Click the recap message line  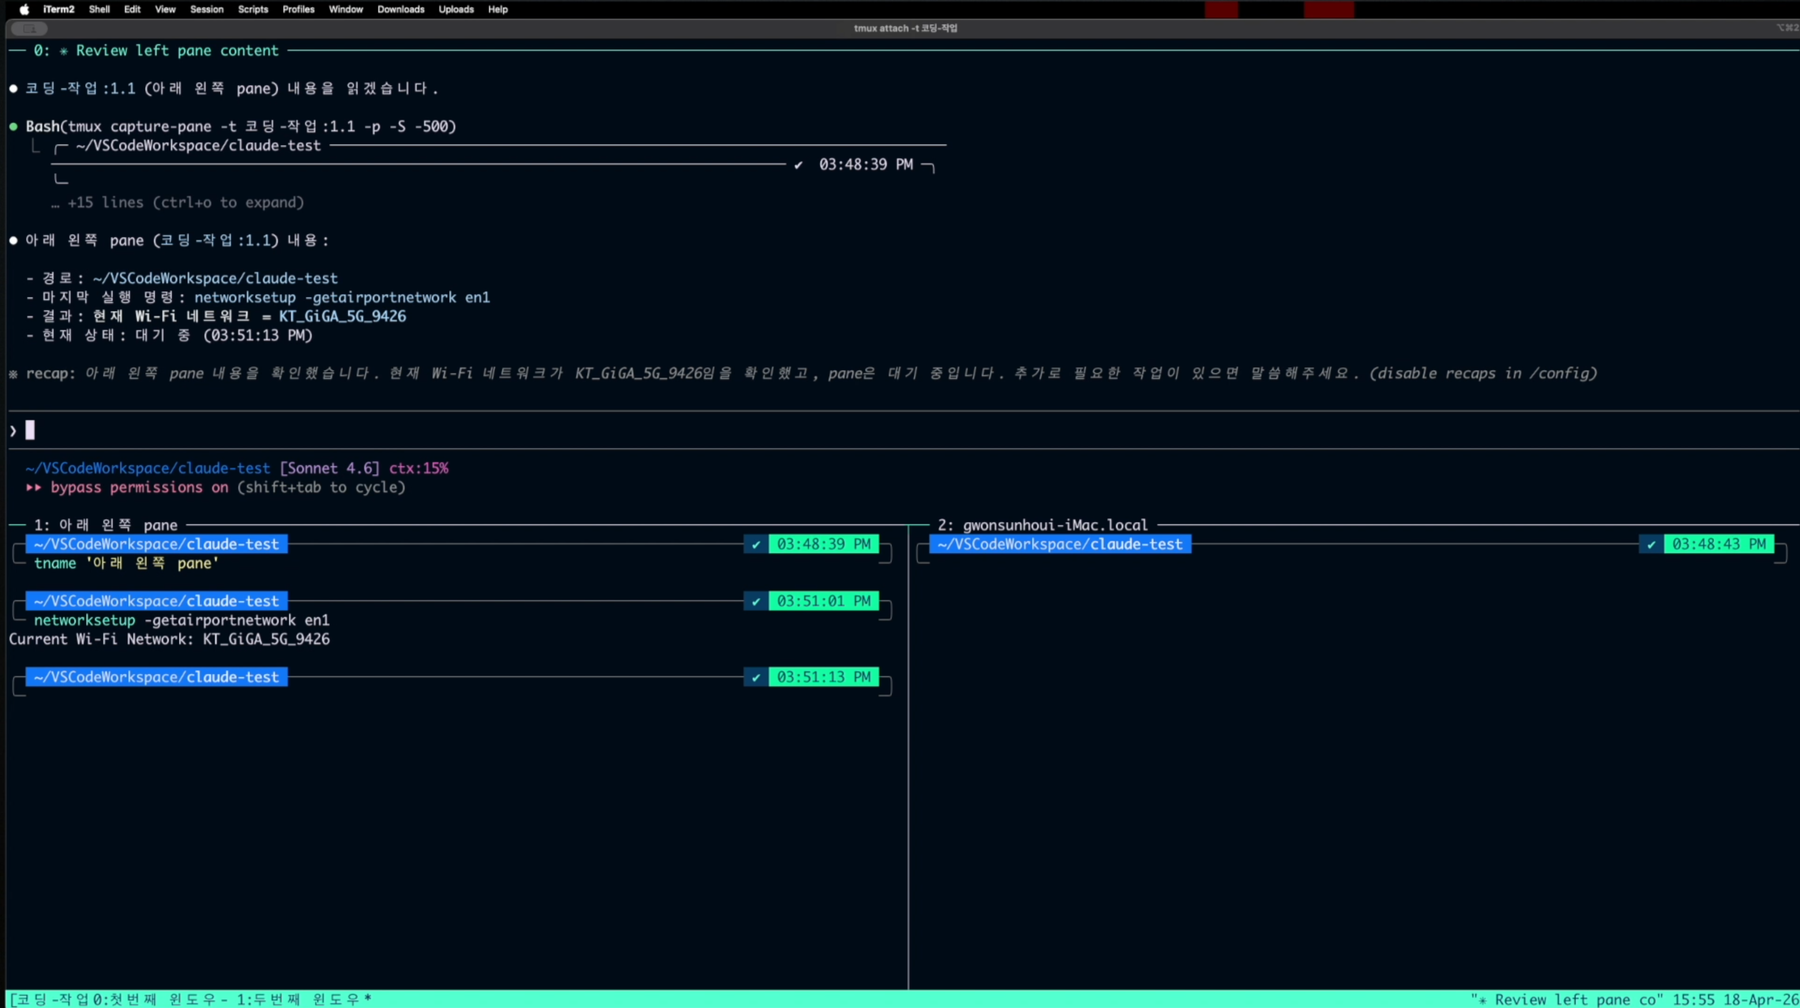[x=803, y=373]
